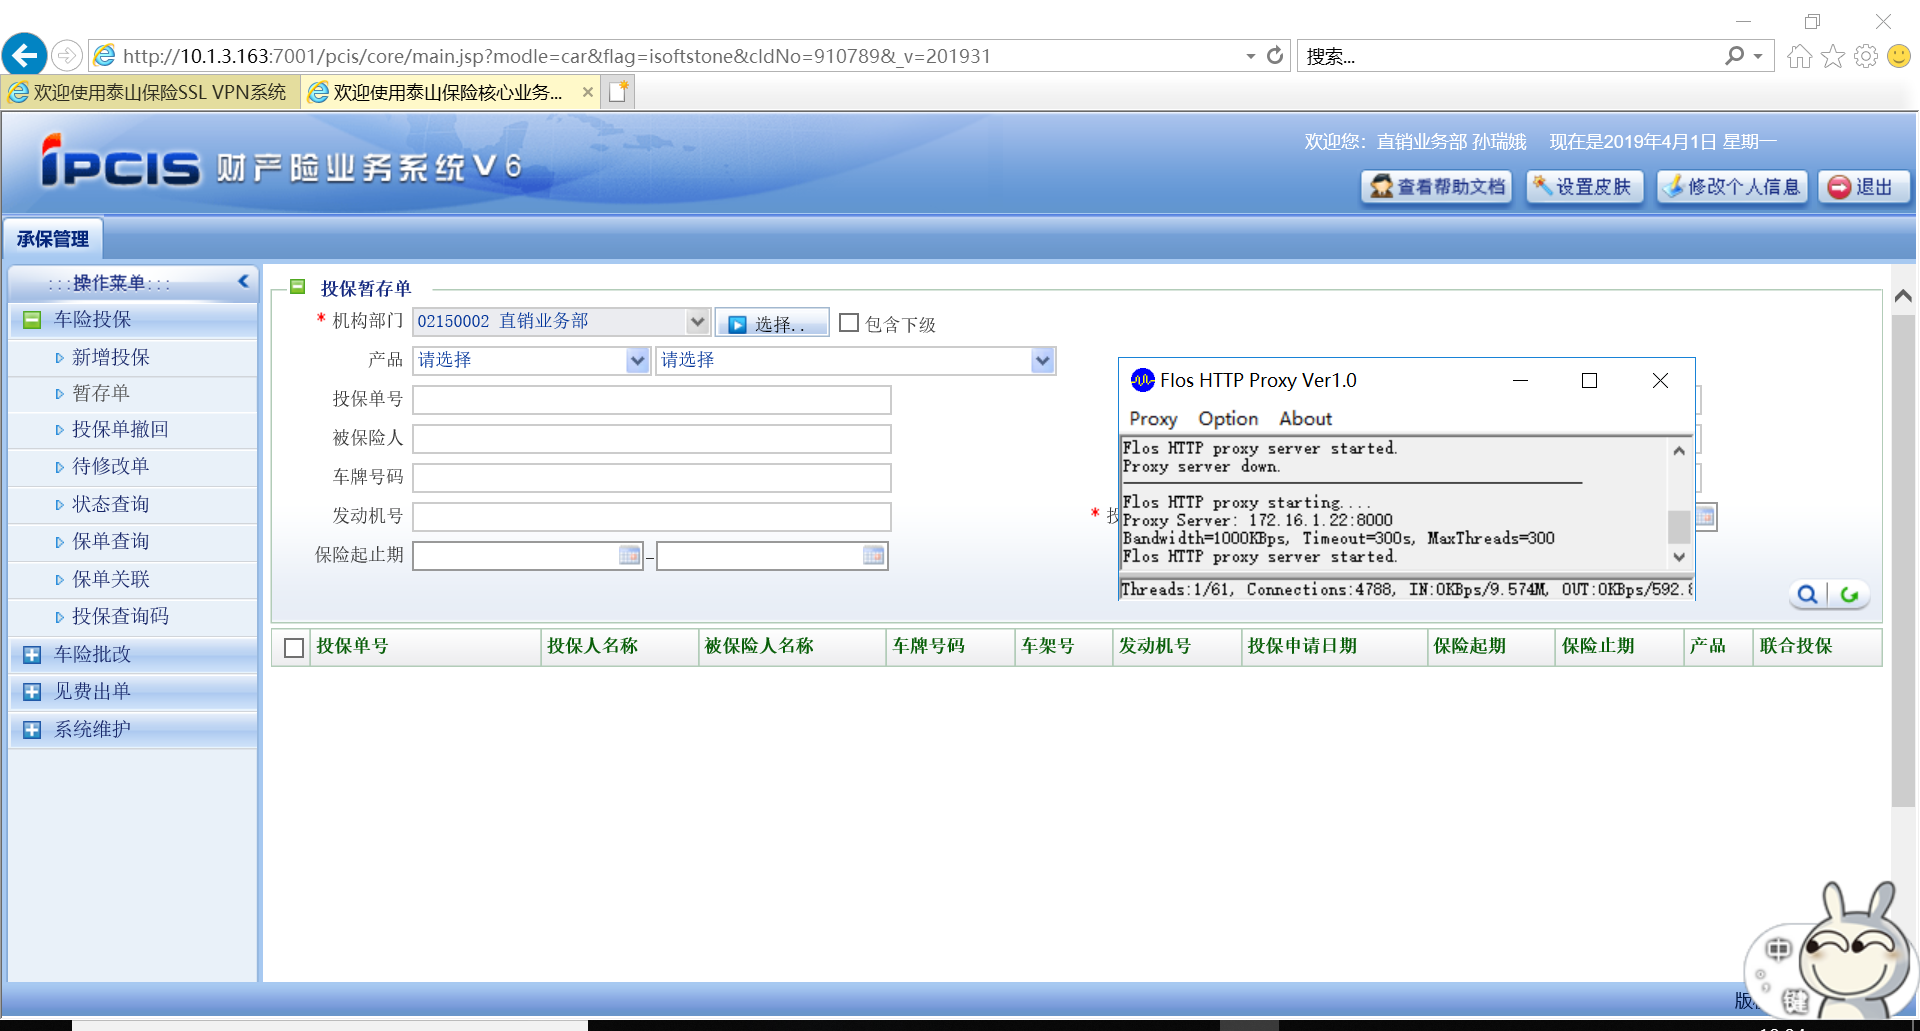Screen dimensions: 1920x1031
Task: Open address bar URL dropdown arrow
Action: (1251, 56)
